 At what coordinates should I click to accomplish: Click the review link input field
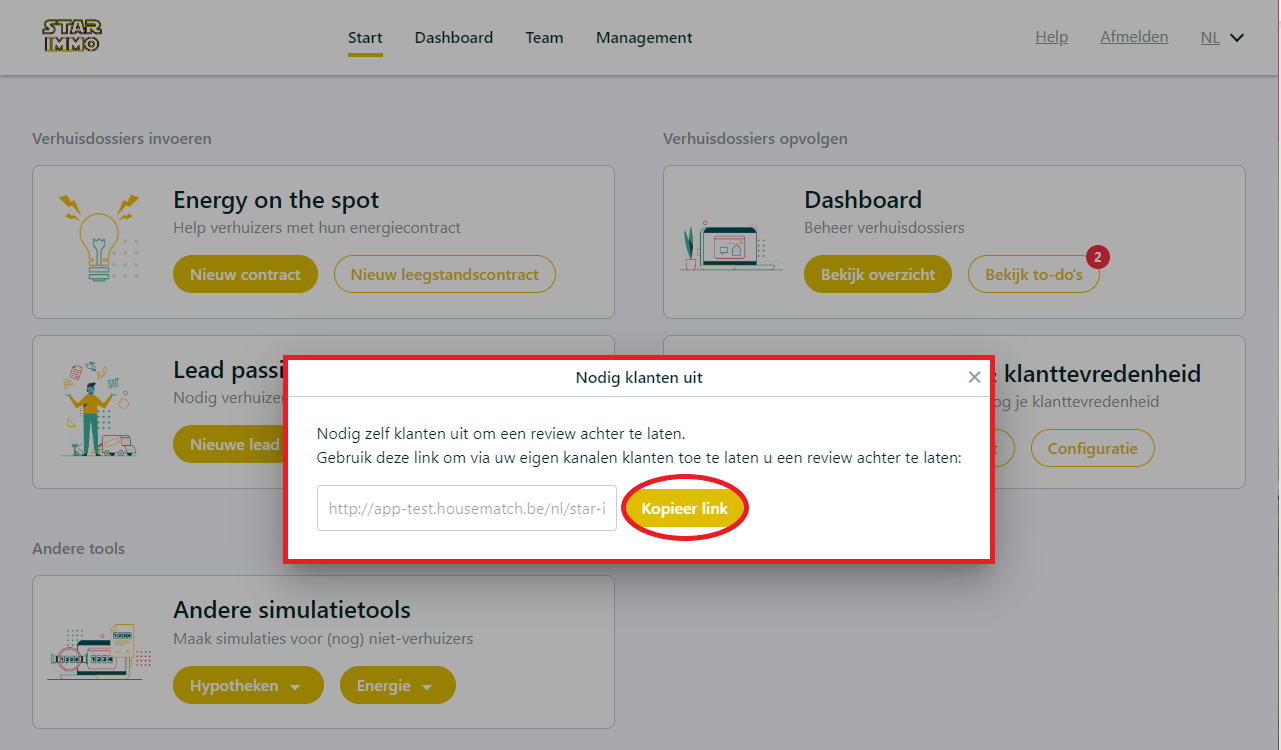click(467, 508)
